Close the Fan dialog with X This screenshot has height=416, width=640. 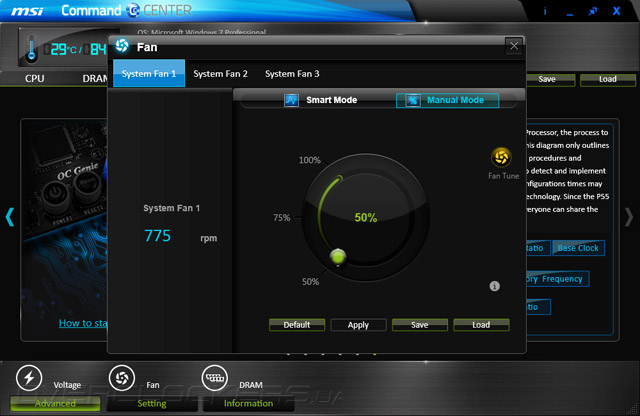[x=514, y=46]
